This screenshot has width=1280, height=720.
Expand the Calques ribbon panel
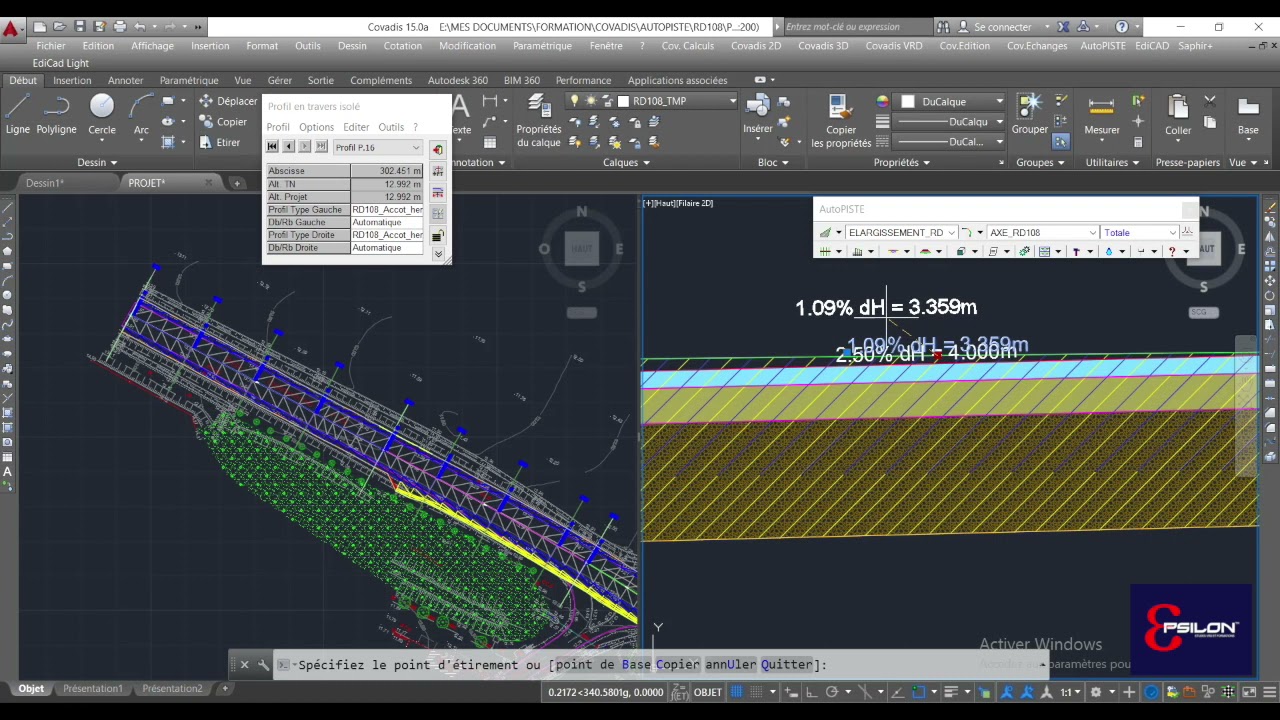click(x=626, y=163)
